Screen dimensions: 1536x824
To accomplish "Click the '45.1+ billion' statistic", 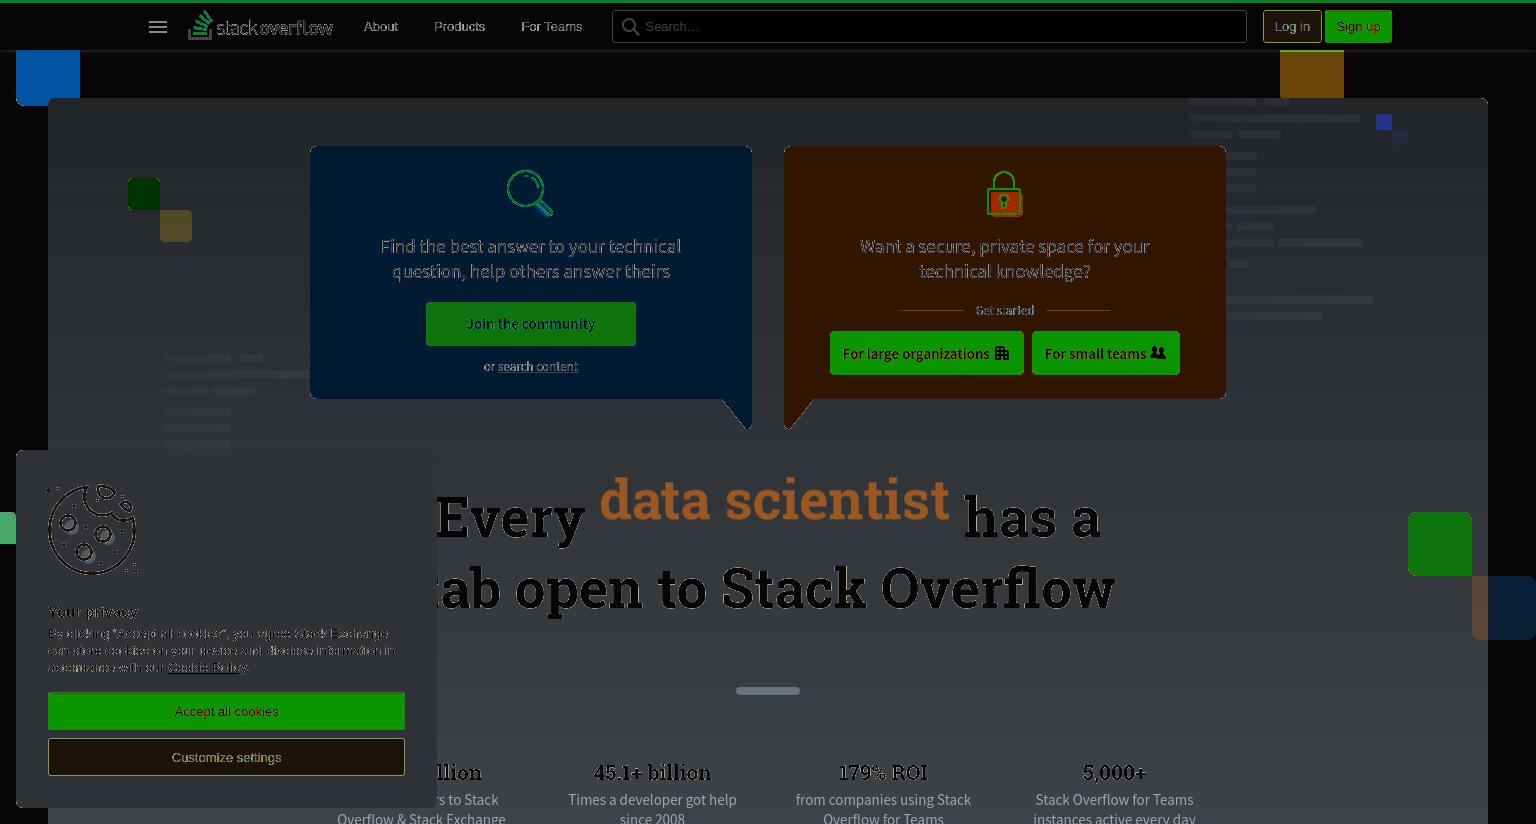I will (x=652, y=773).
